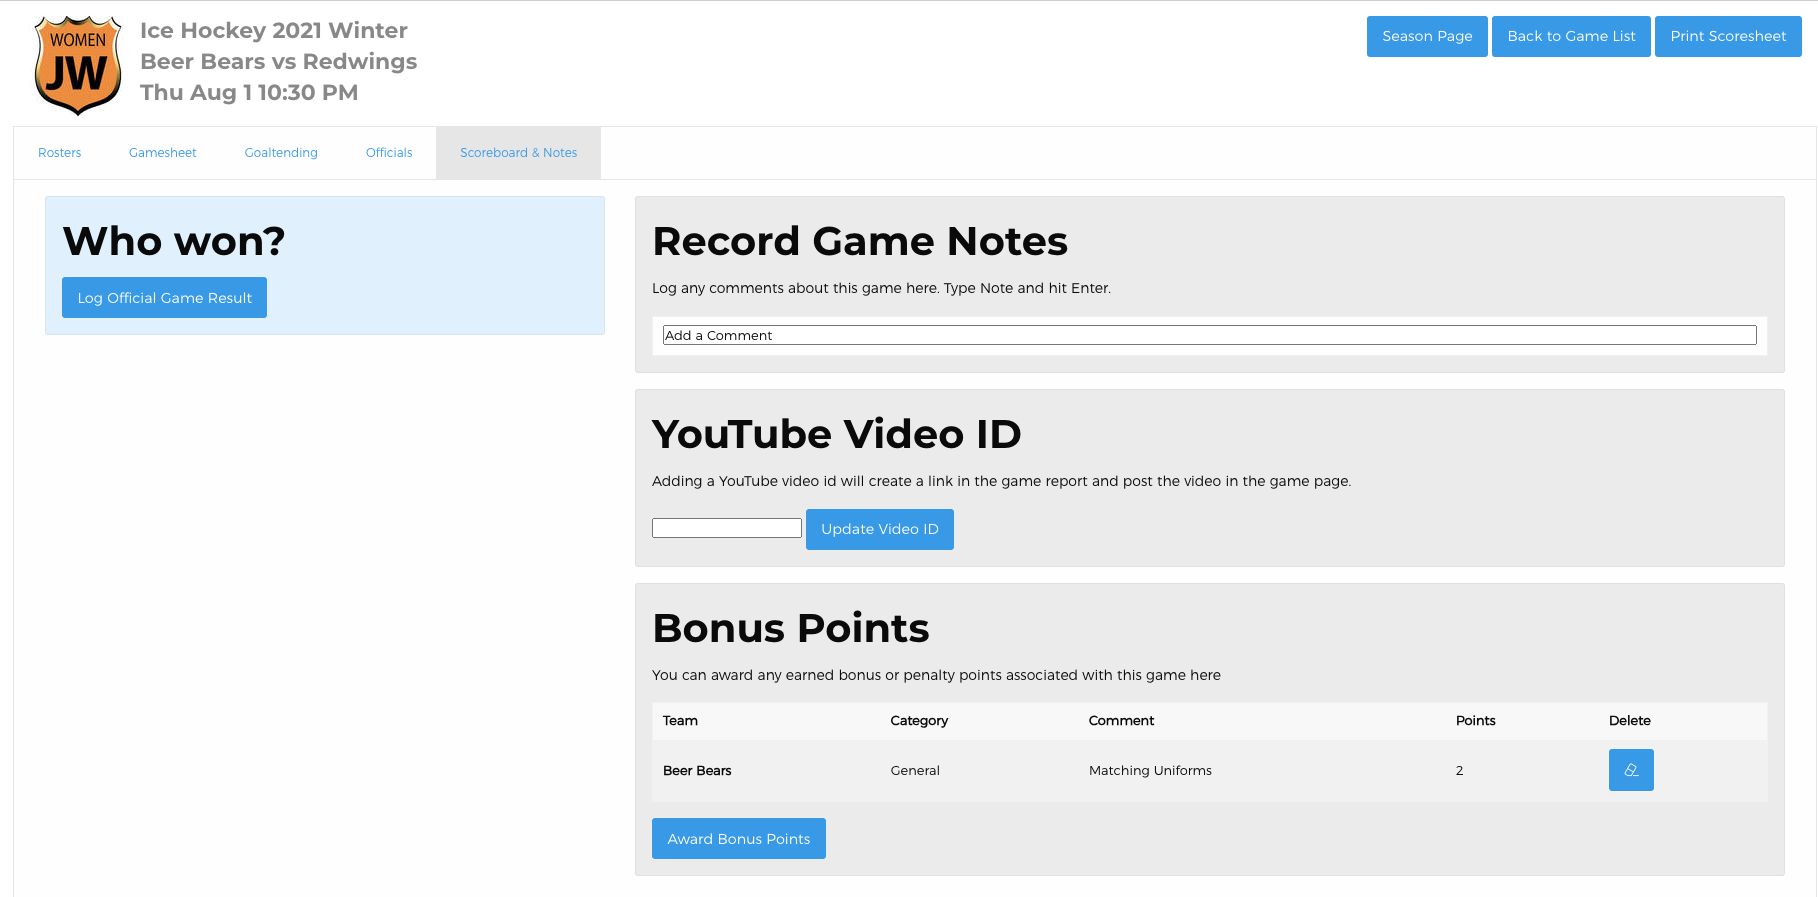Go Back to Game List
The height and width of the screenshot is (897, 1818).
click(1571, 36)
